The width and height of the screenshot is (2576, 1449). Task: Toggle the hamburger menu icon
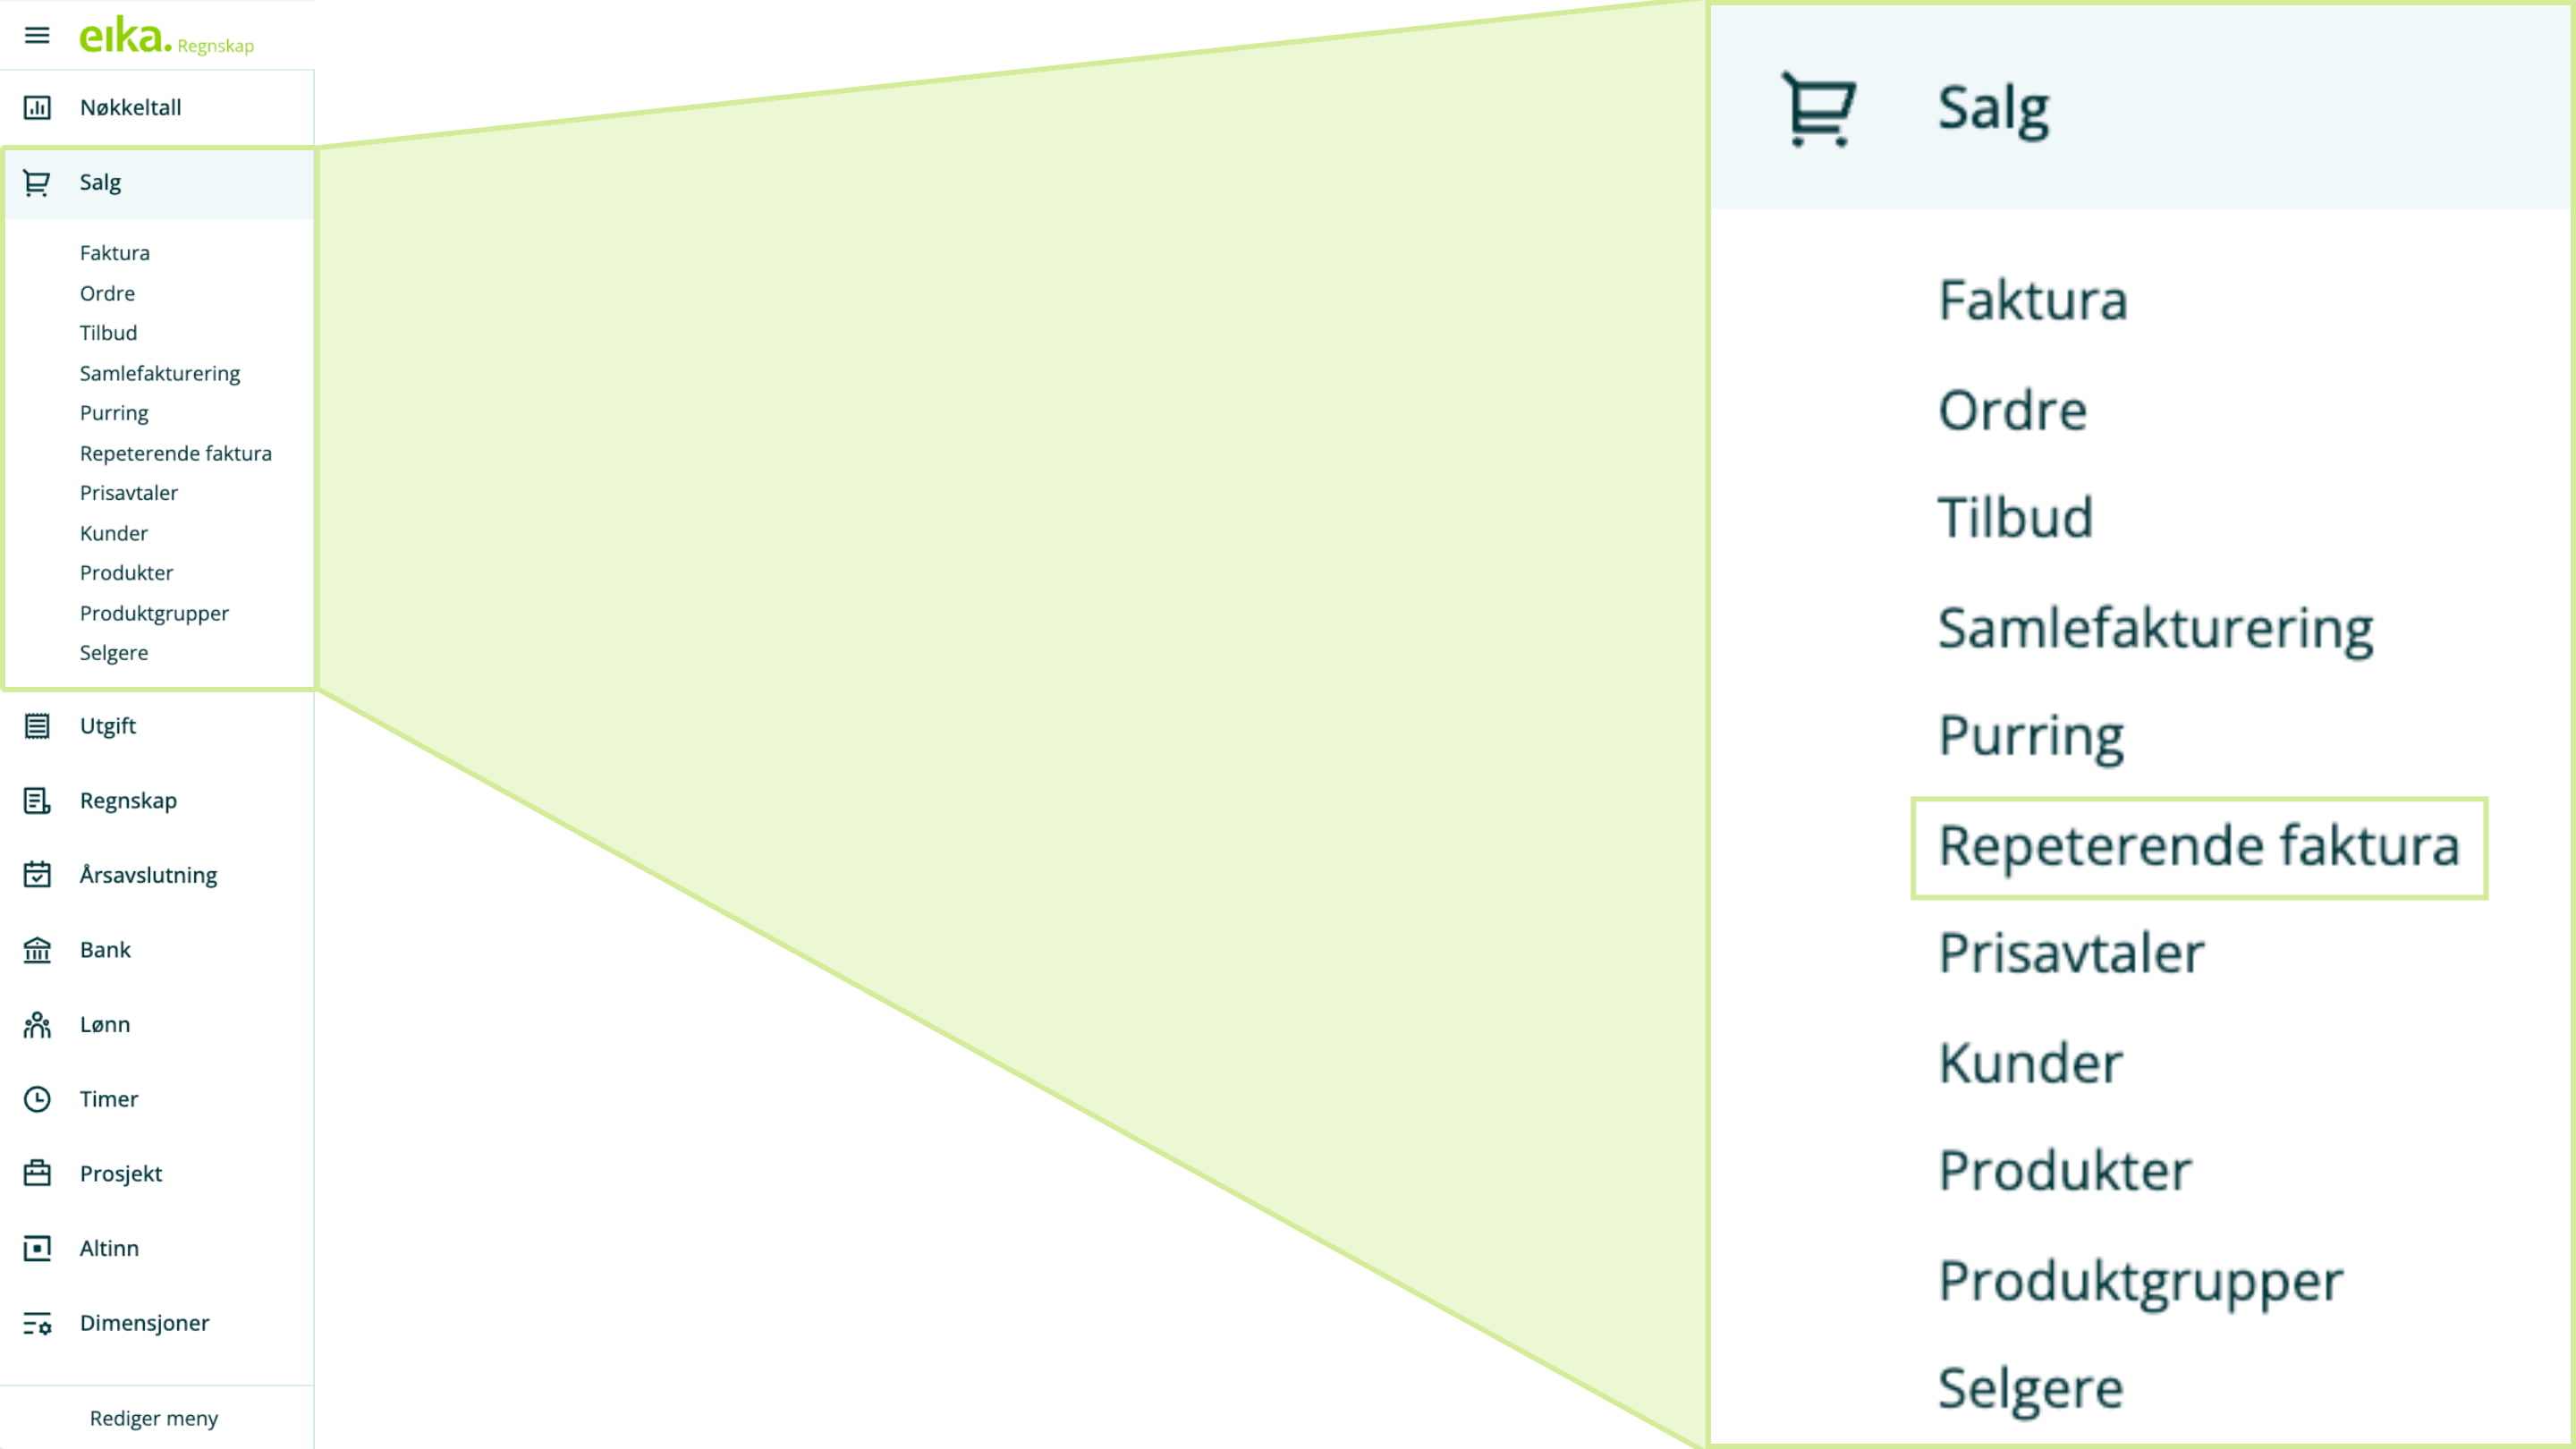37,36
